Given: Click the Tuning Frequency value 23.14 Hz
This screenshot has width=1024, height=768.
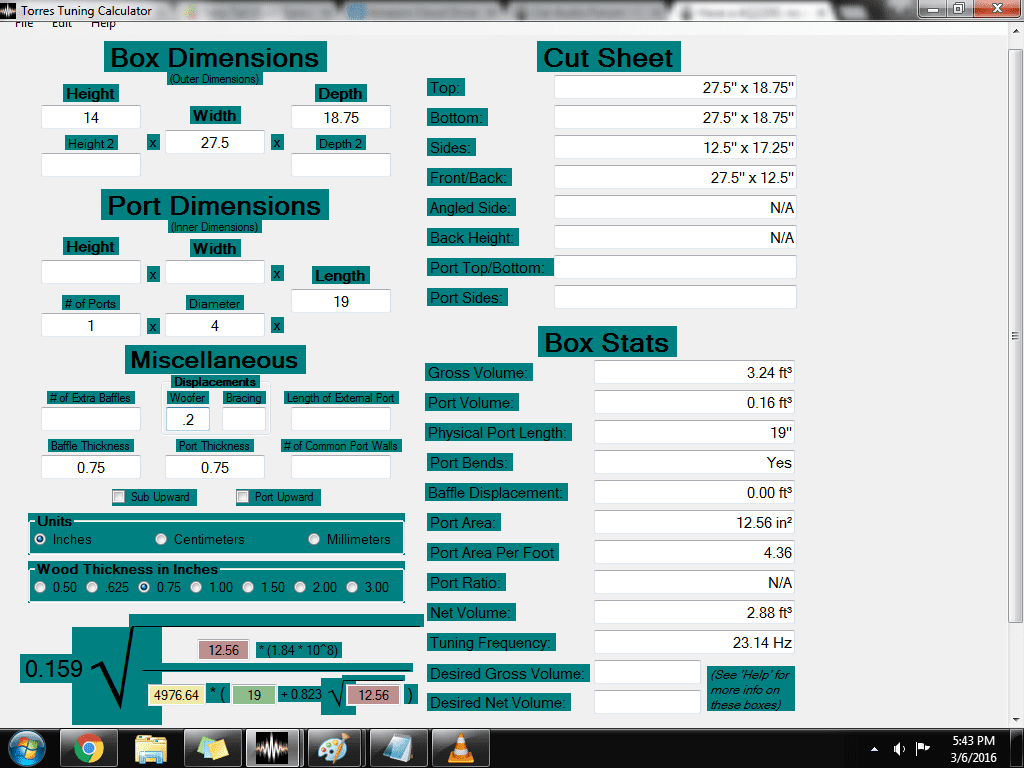Looking at the screenshot, I should (x=694, y=643).
